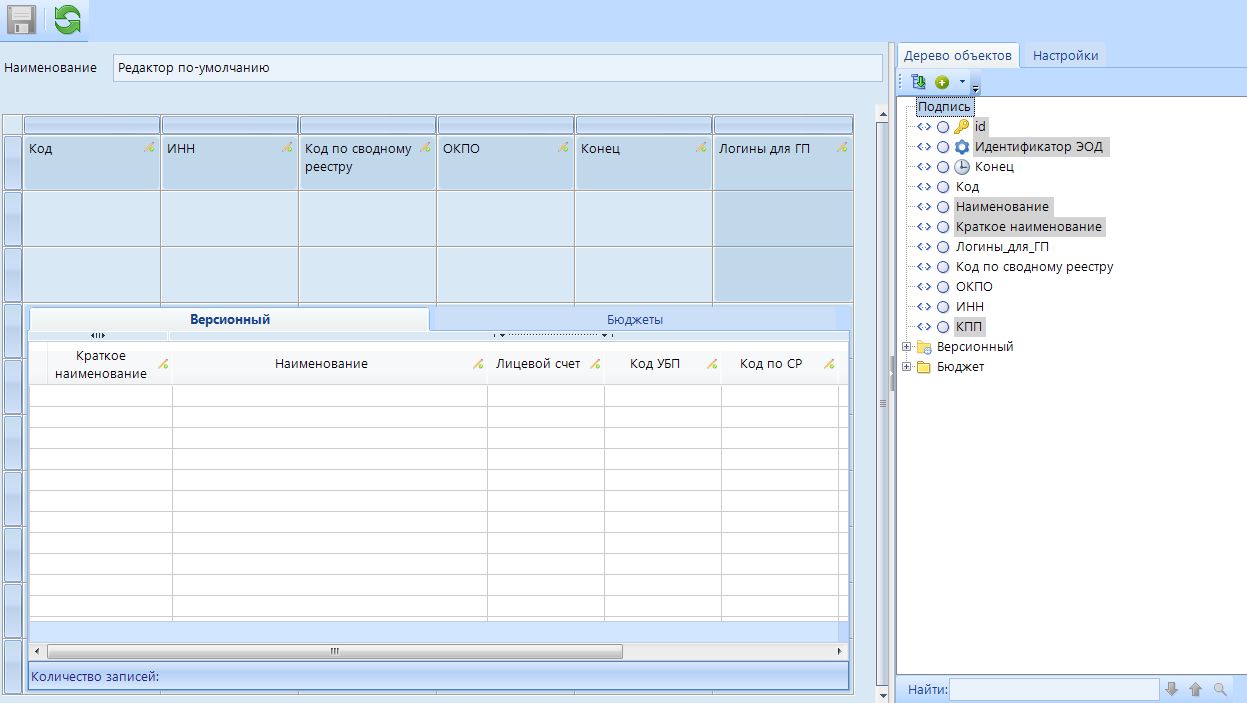The width and height of the screenshot is (1247, 703).
Task: Click the horizontal scrollbar in Версионный grid
Action: coord(335,651)
